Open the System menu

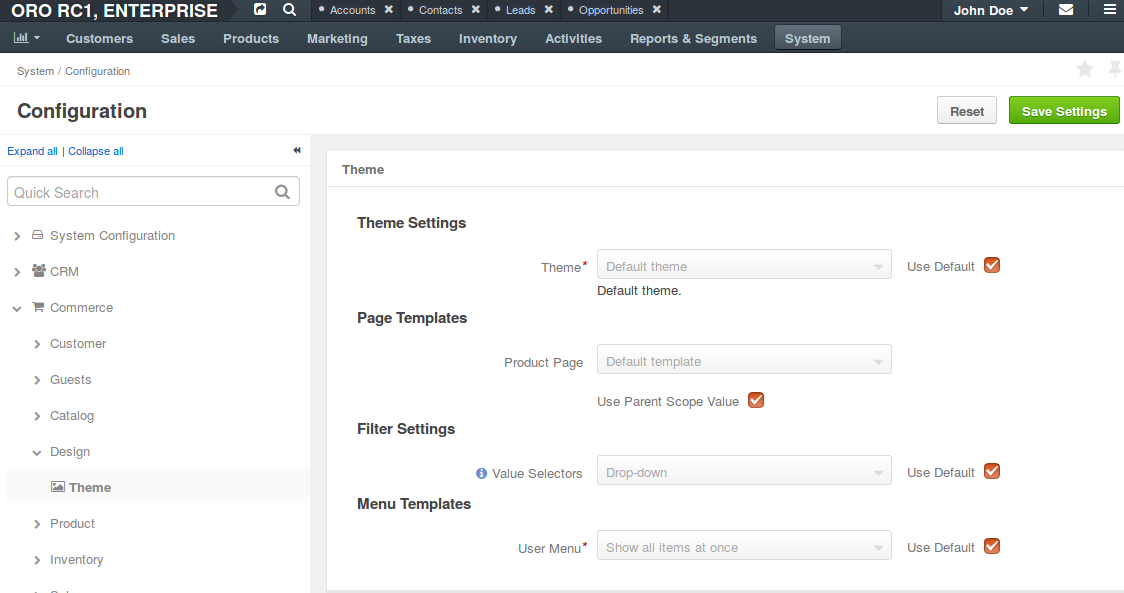click(x=807, y=38)
